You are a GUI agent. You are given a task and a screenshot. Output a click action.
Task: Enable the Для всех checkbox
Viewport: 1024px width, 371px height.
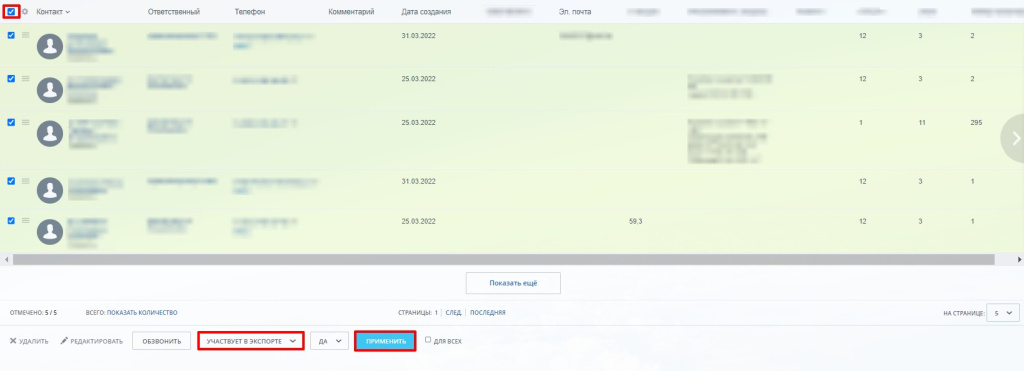428,340
